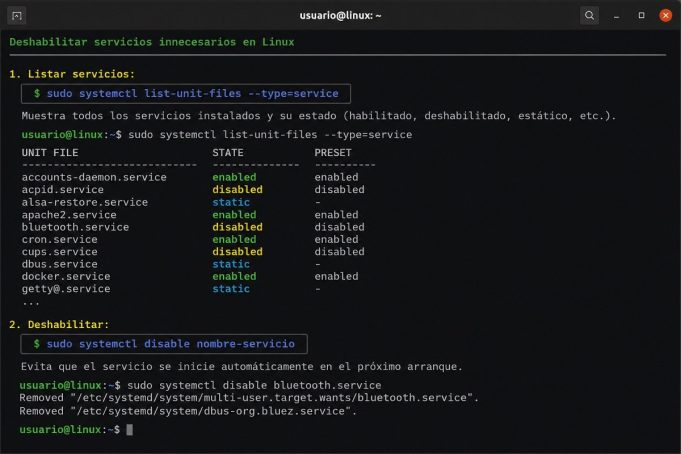Viewport: 681px width, 454px height.
Task: Click enabled state of docker.service
Action: 234,277
